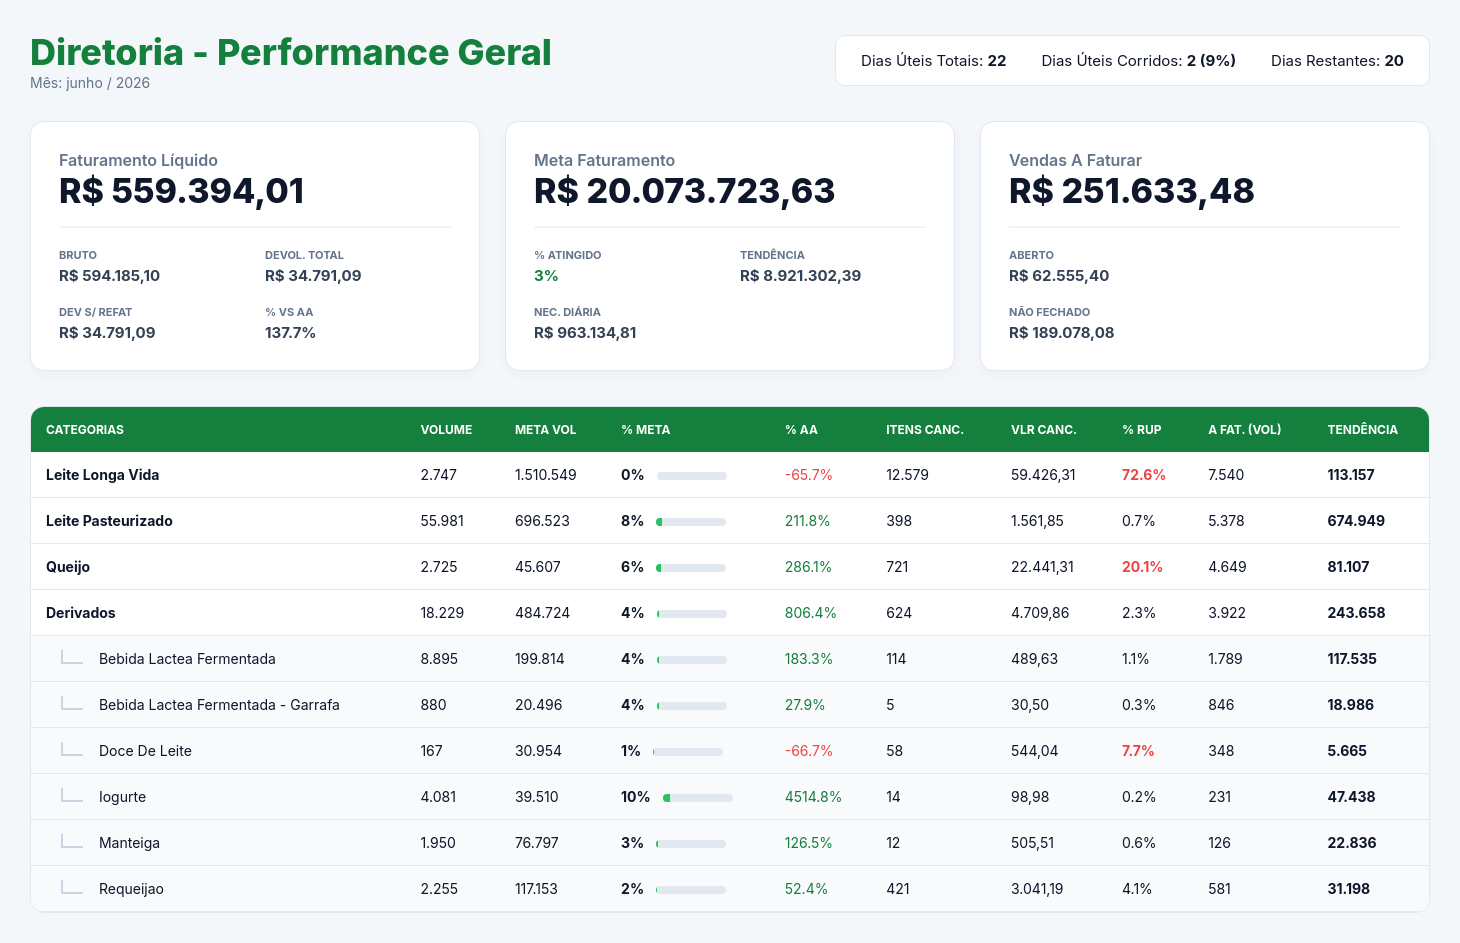Click the tree indent icon beside Doce De Leite
The height and width of the screenshot is (943, 1460).
[72, 749]
